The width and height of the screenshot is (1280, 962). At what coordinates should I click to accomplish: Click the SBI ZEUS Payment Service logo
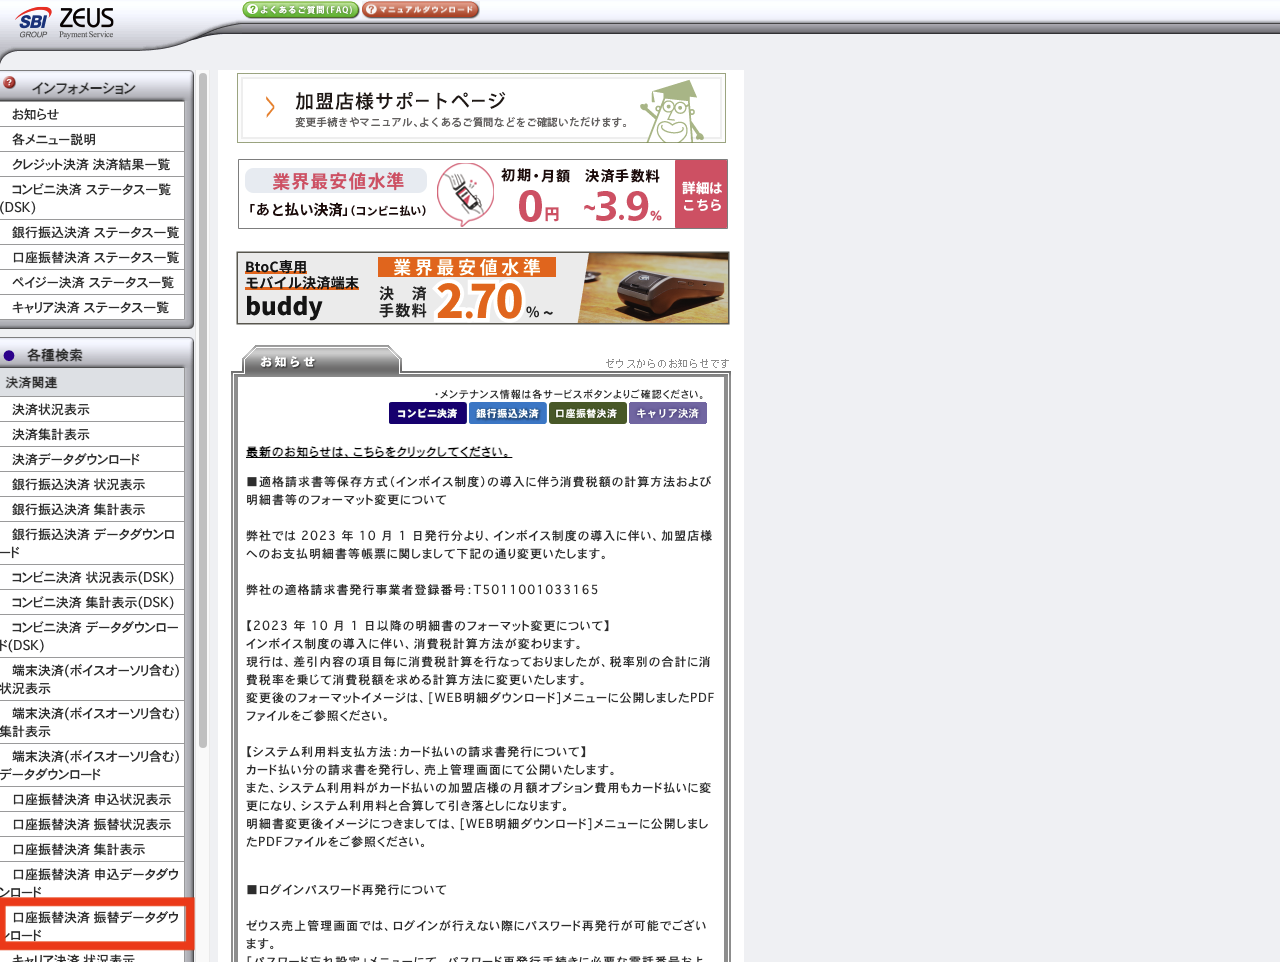[66, 22]
